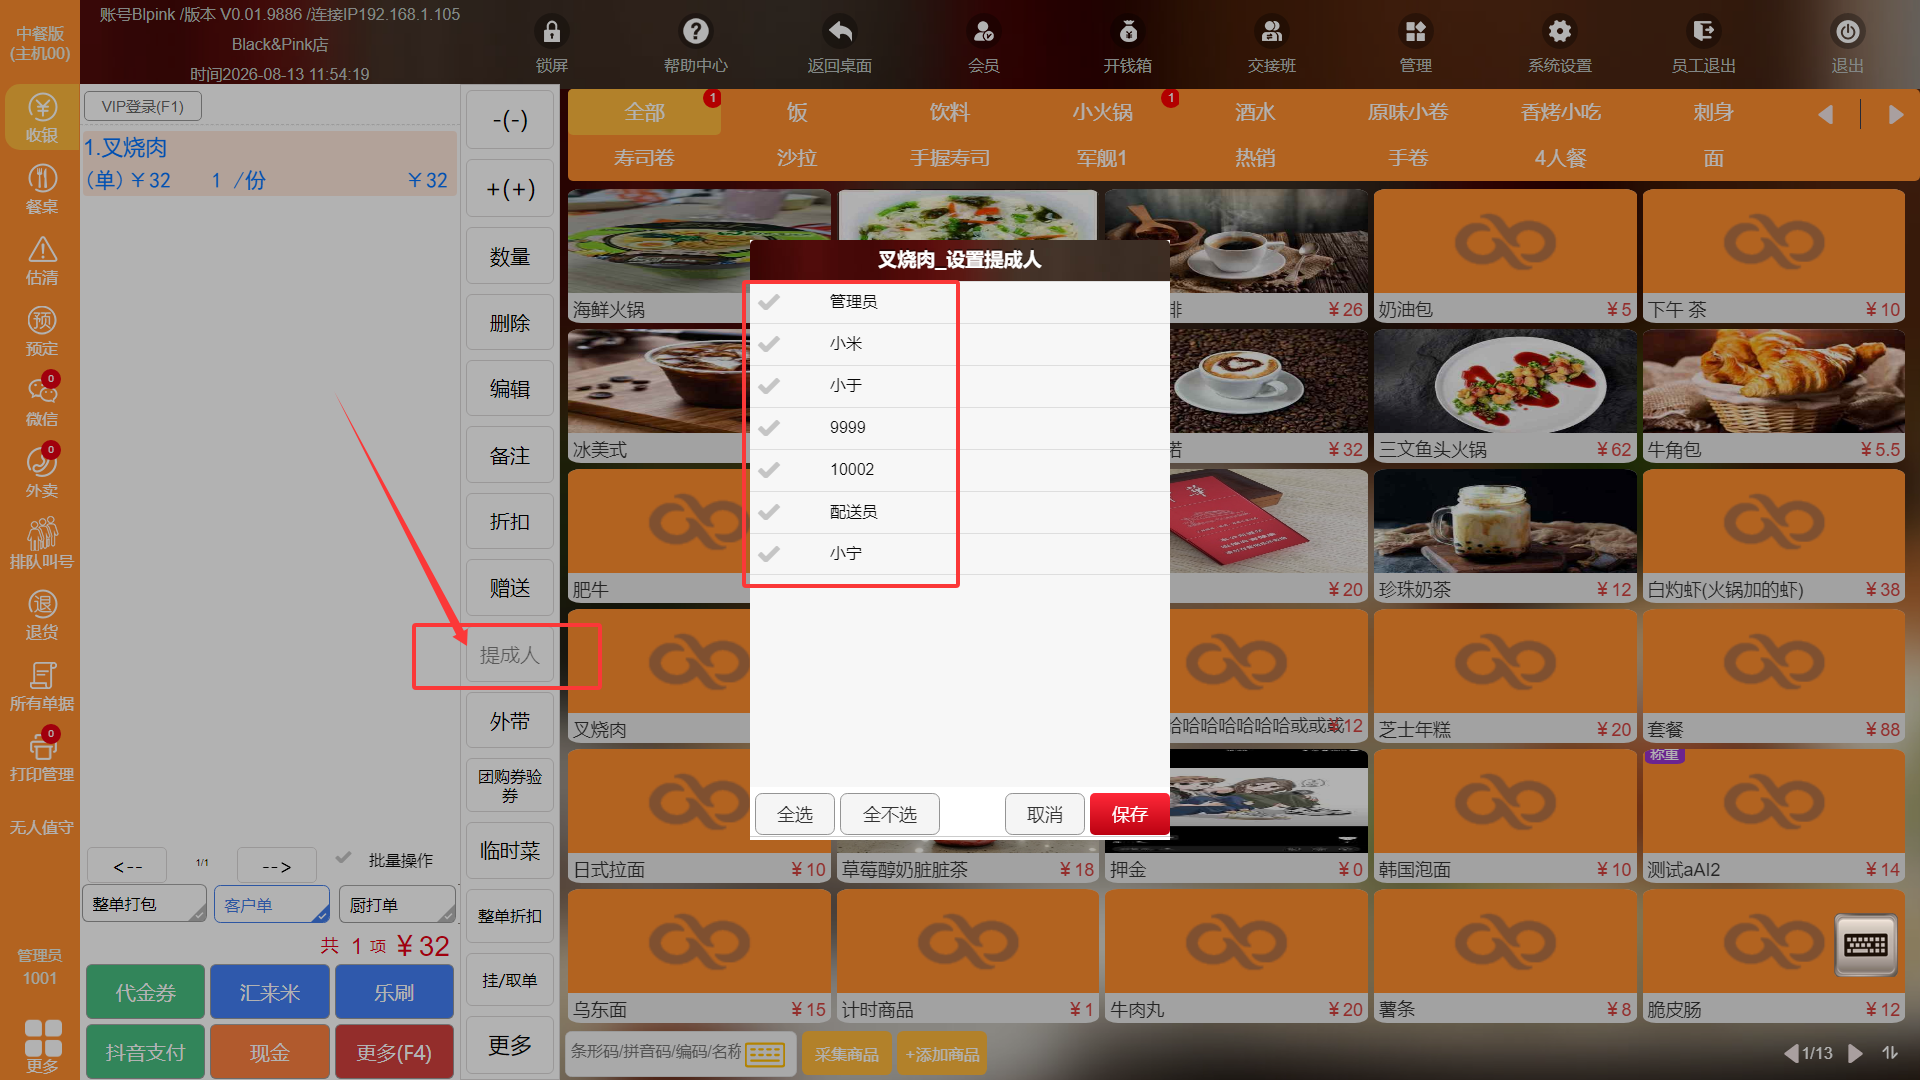Open the help center icon (帮助中心)
This screenshot has height=1080, width=1920.
pos(695,32)
